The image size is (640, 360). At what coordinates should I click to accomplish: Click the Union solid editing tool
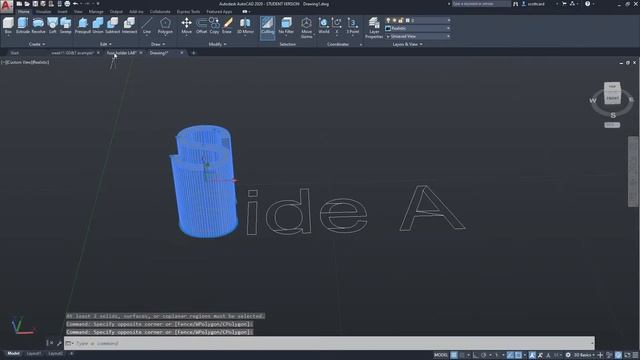coord(98,25)
